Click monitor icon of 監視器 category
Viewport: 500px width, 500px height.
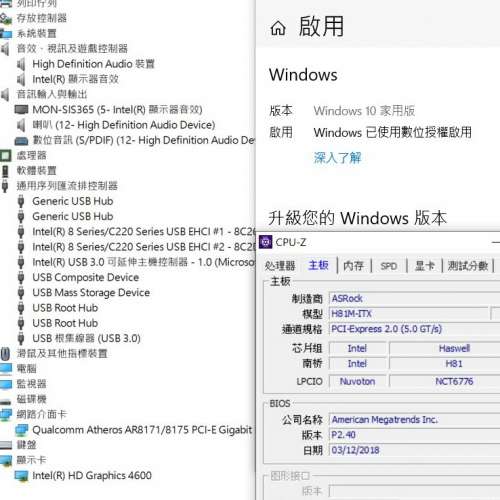pyautogui.click(x=6, y=384)
